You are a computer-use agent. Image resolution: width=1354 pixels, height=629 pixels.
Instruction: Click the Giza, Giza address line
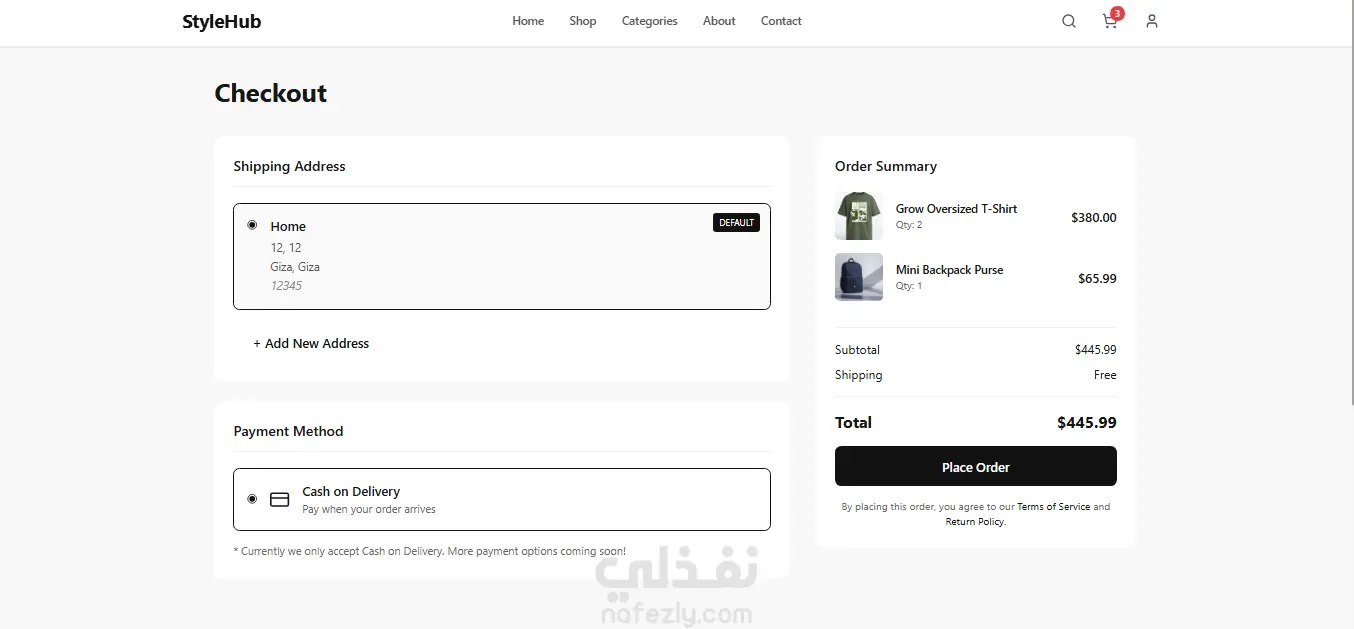295,267
